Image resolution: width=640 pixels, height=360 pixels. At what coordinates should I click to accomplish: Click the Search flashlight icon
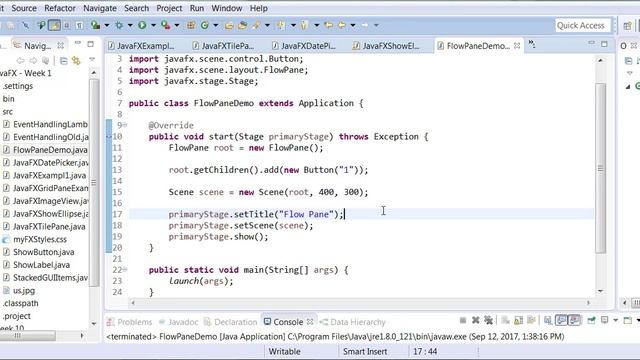(256, 25)
